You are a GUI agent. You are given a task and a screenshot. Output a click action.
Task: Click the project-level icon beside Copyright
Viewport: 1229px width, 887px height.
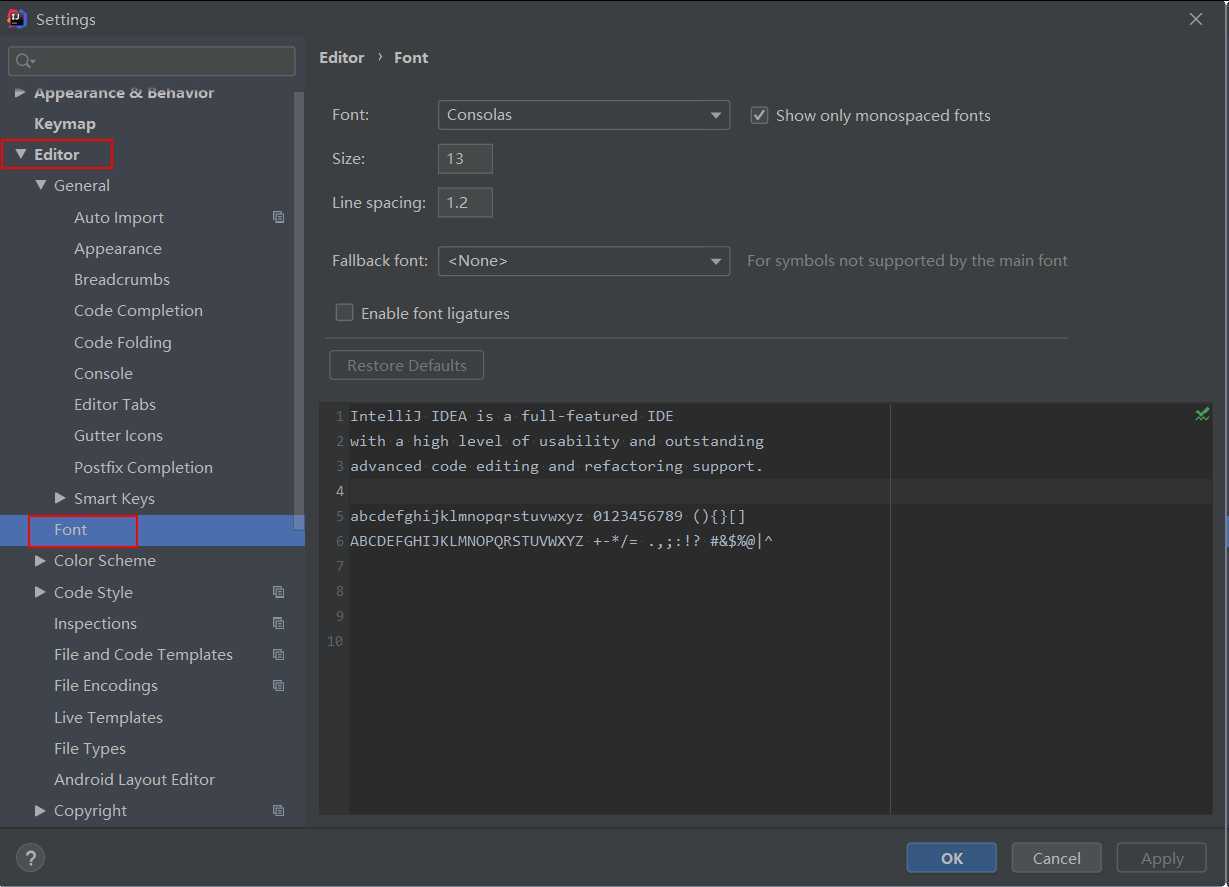point(279,811)
